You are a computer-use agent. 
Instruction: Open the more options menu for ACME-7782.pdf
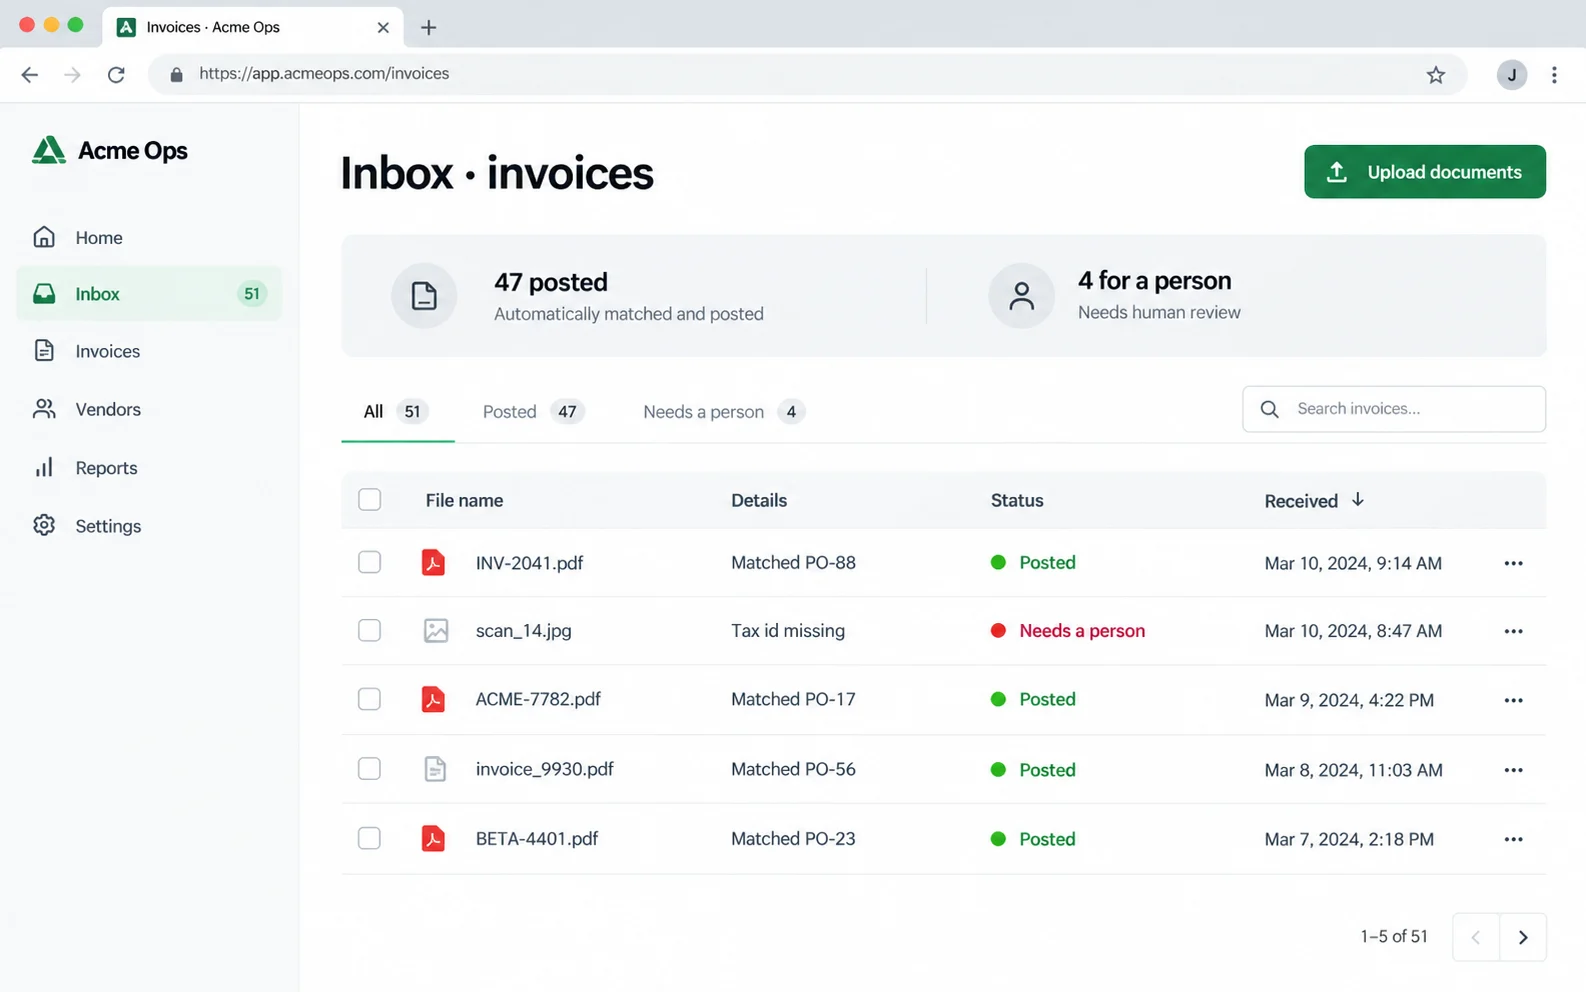click(x=1514, y=700)
